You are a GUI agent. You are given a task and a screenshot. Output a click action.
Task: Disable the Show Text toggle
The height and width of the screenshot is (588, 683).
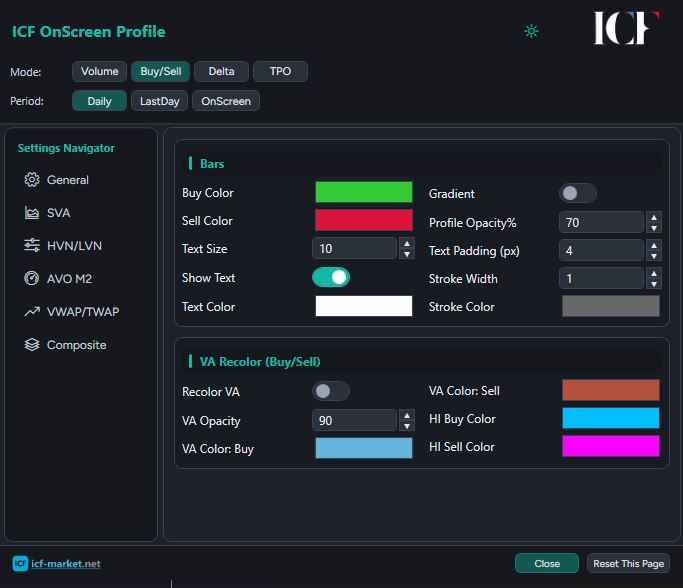tap(331, 277)
